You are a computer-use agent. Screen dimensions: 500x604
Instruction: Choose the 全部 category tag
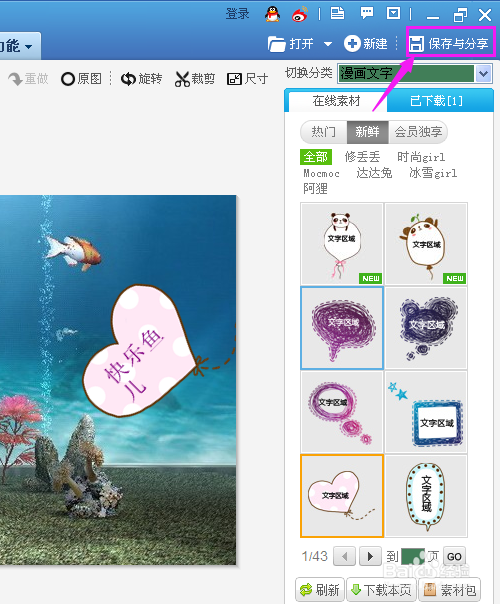click(315, 157)
